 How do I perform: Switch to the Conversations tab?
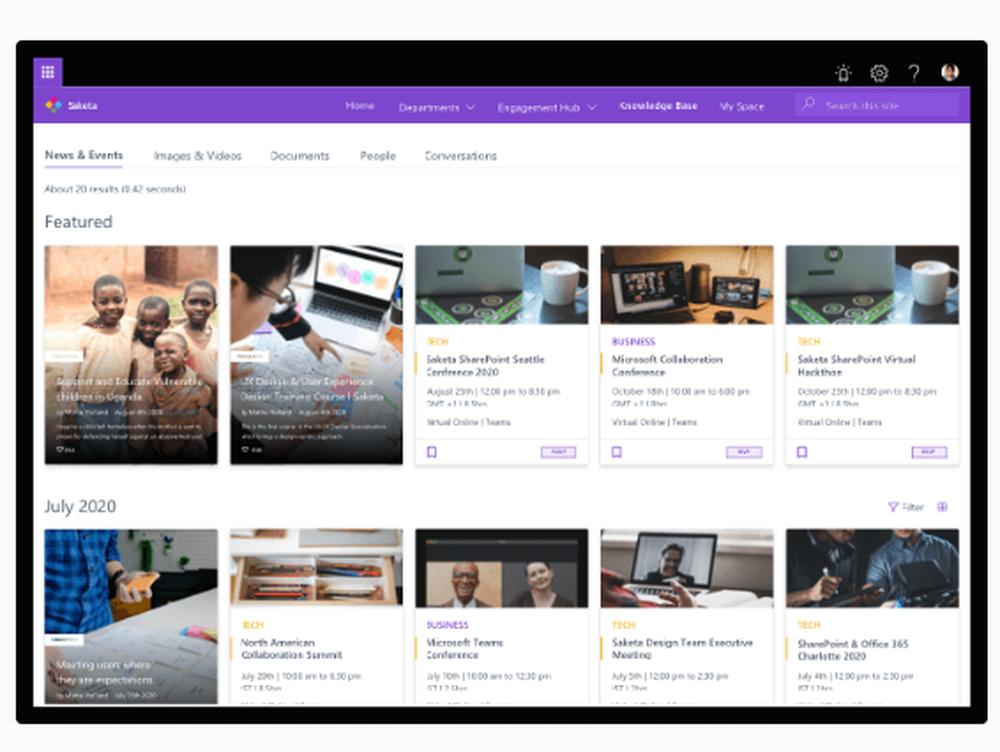click(x=460, y=156)
